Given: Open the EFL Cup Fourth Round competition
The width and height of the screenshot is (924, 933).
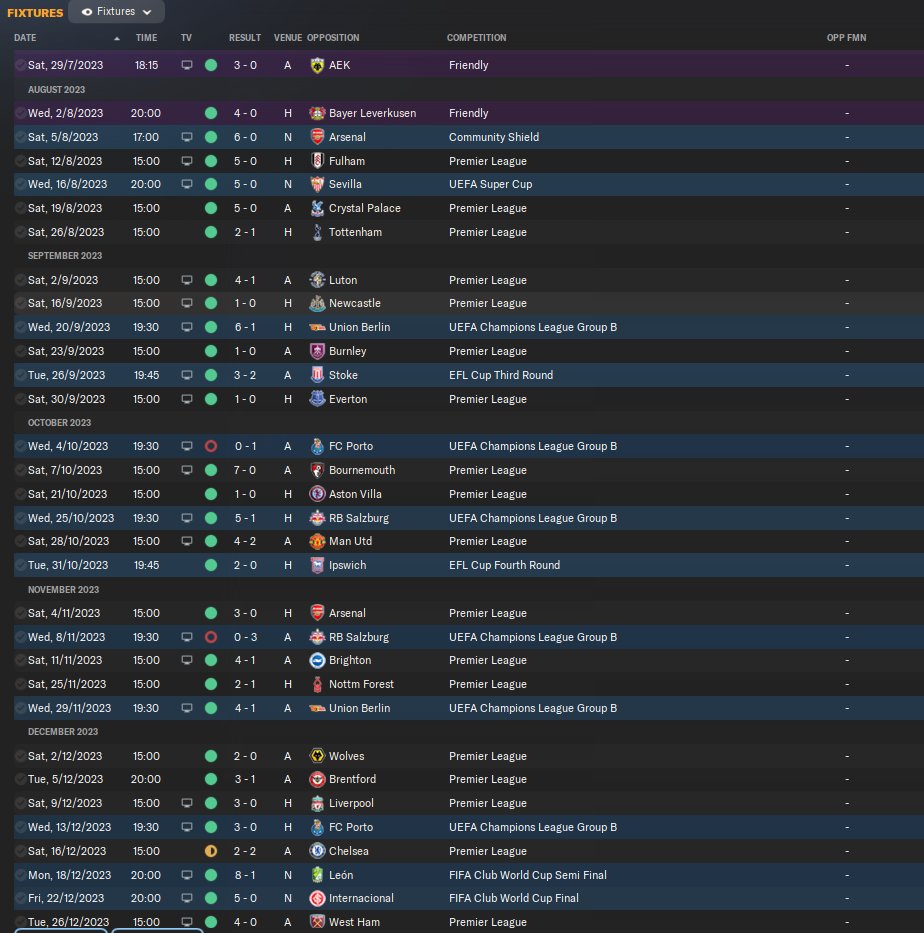Looking at the screenshot, I should pyautogui.click(x=505, y=565).
